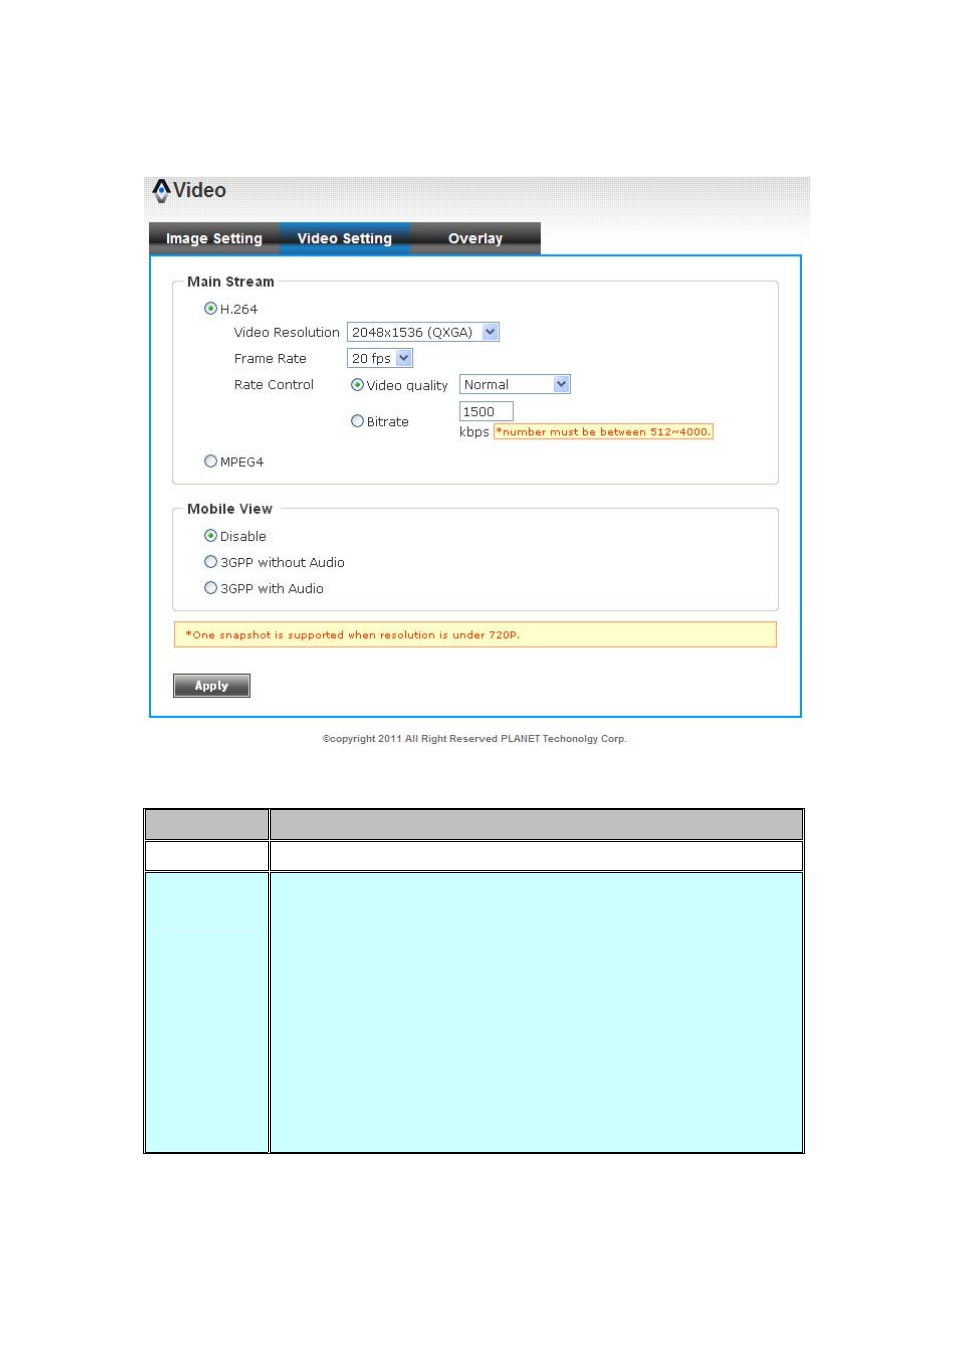This screenshot has height=1350, width=954.
Task: Select Video quality rate control
Action: (357, 385)
